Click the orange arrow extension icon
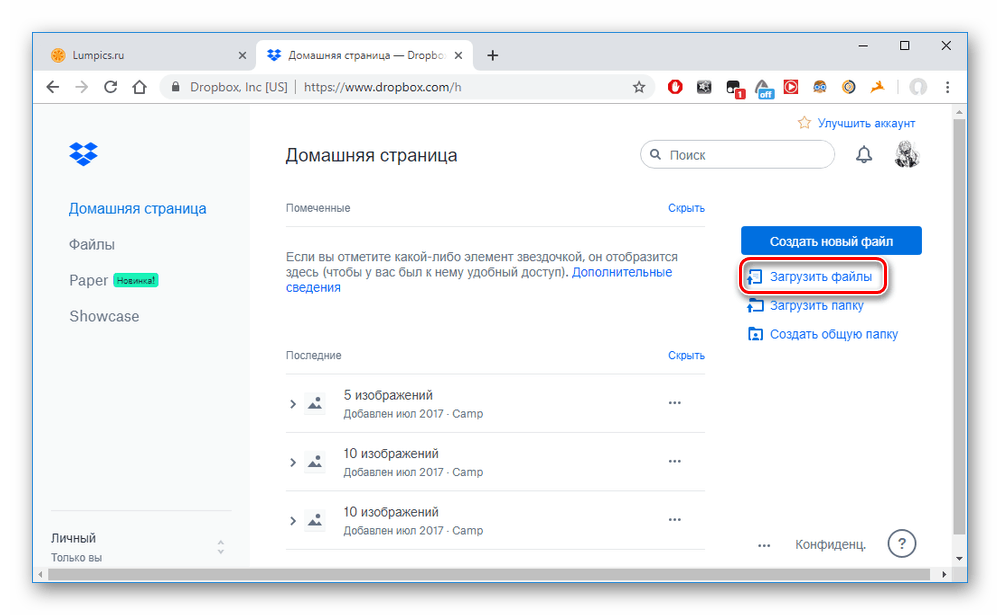Viewport: 1000px width, 615px height. [878, 87]
